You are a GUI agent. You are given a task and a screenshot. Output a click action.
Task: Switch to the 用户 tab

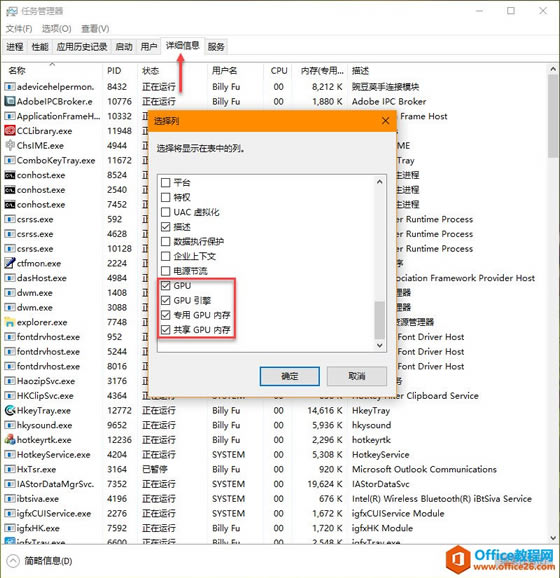pyautogui.click(x=149, y=47)
